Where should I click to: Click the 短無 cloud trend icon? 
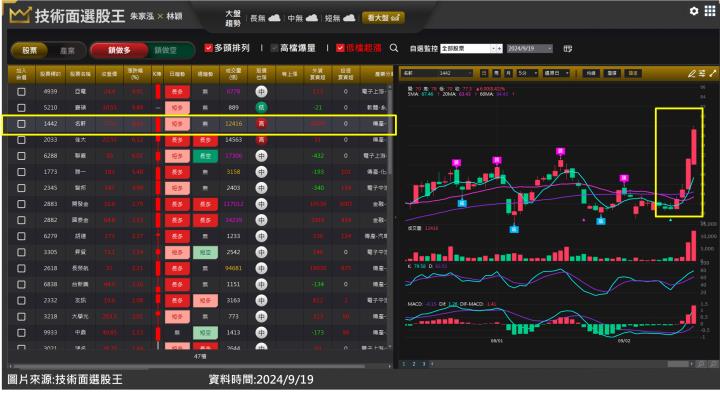tap(349, 18)
